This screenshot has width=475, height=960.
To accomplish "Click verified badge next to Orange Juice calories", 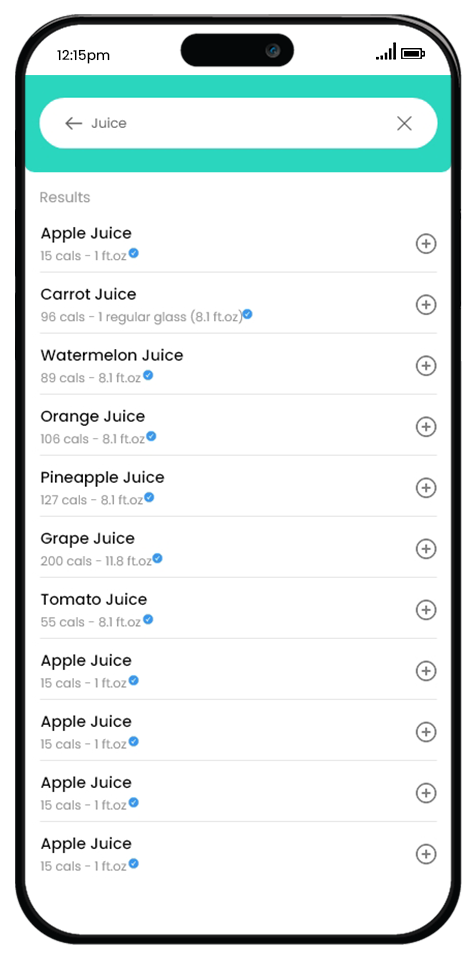I will pos(151,437).
